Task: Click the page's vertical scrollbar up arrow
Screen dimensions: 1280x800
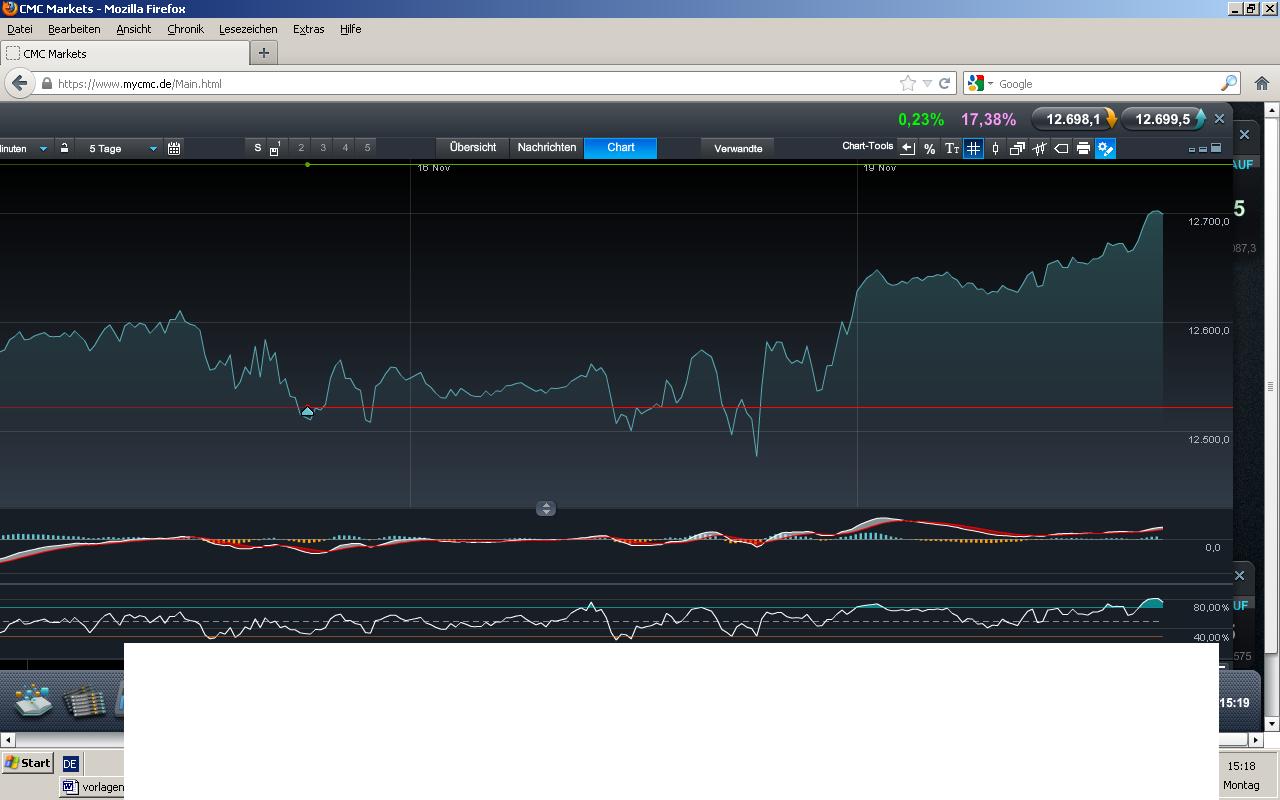Action: [x=1271, y=110]
